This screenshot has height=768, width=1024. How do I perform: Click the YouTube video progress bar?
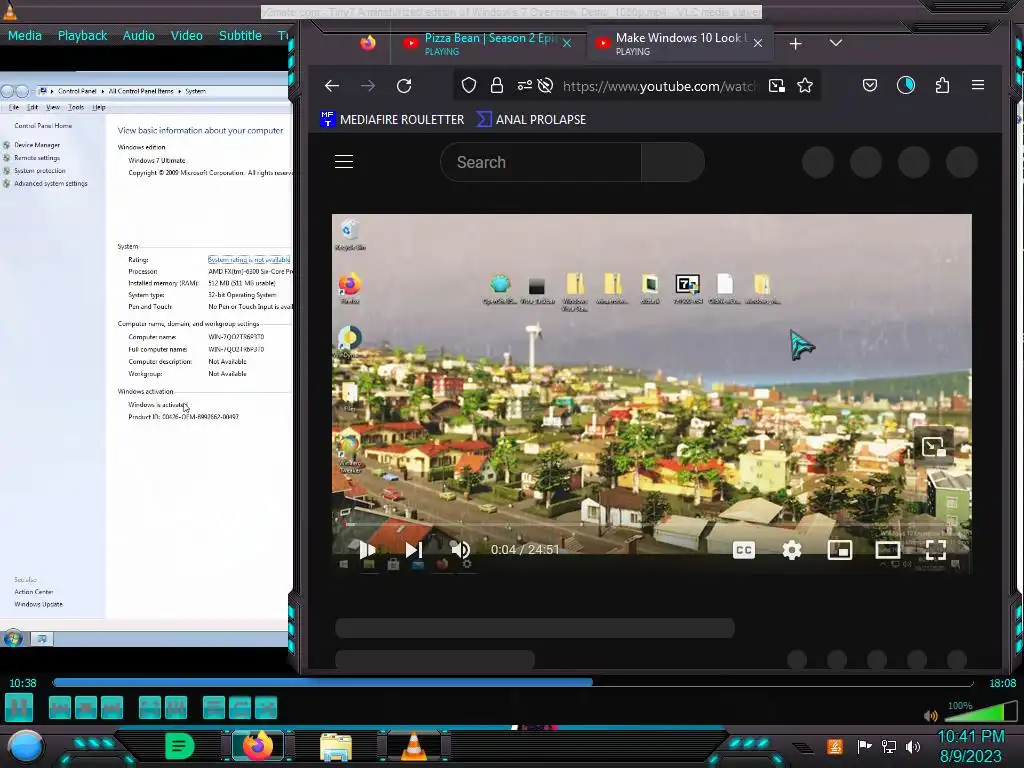652,524
